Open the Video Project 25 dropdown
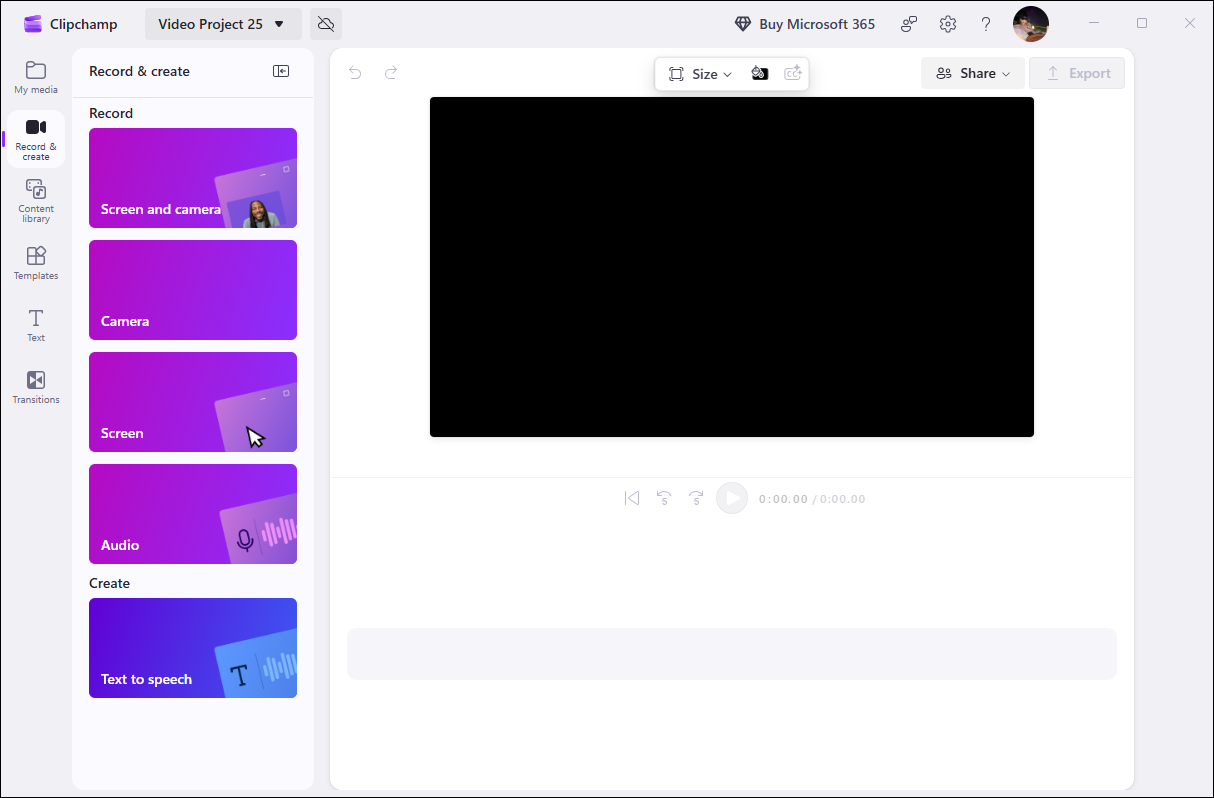This screenshot has height=798, width=1214. (x=223, y=24)
